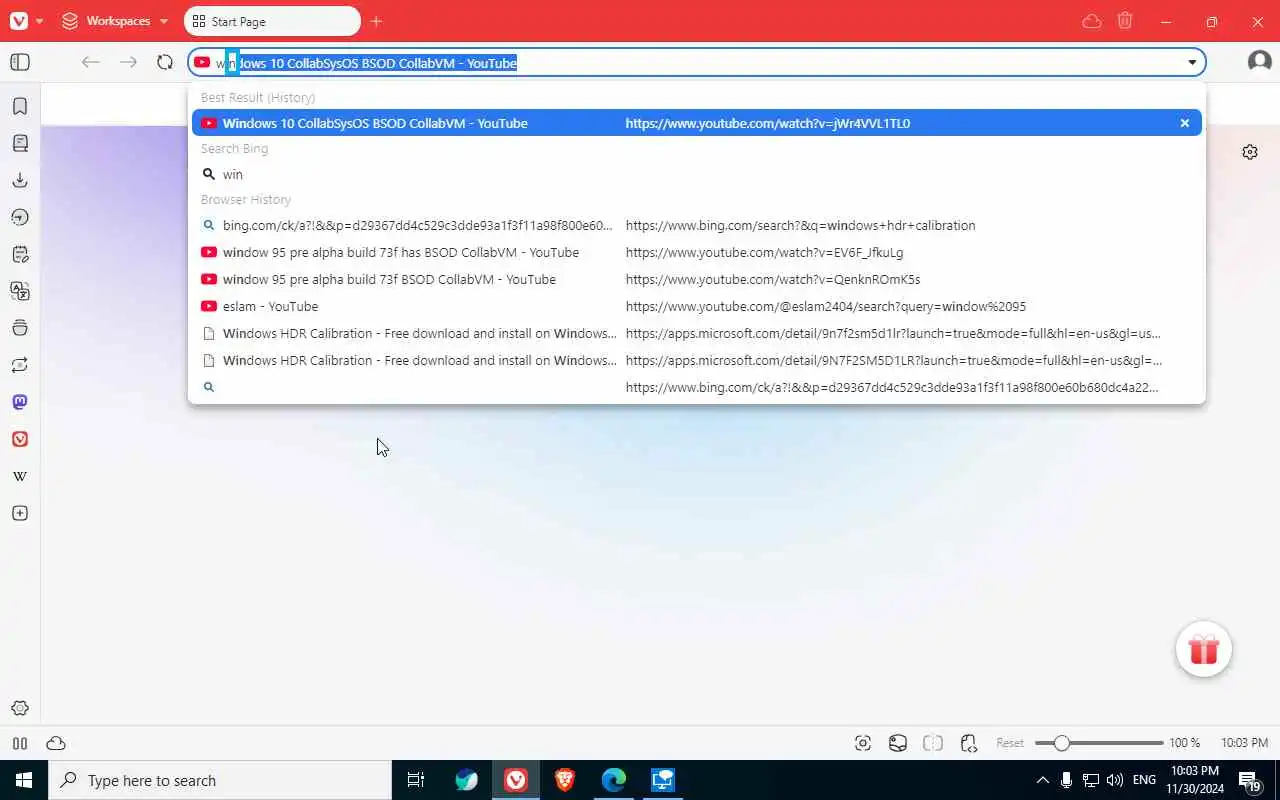Open the Mastodon web panel
Viewport: 1280px width, 800px height.
pos(20,402)
